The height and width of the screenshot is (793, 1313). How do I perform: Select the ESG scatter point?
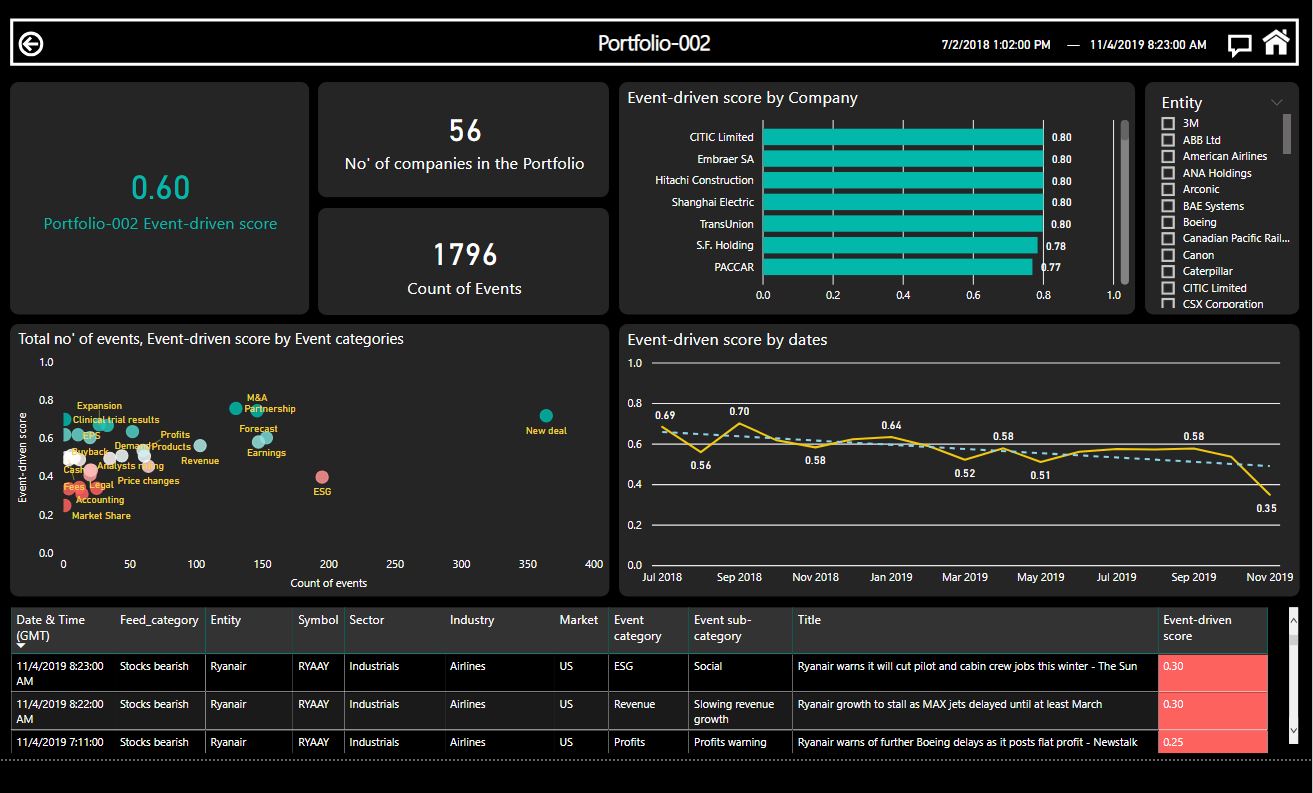(x=322, y=478)
